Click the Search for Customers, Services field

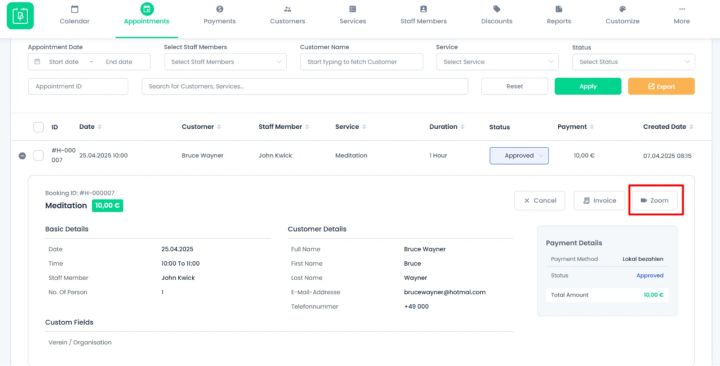click(x=304, y=86)
